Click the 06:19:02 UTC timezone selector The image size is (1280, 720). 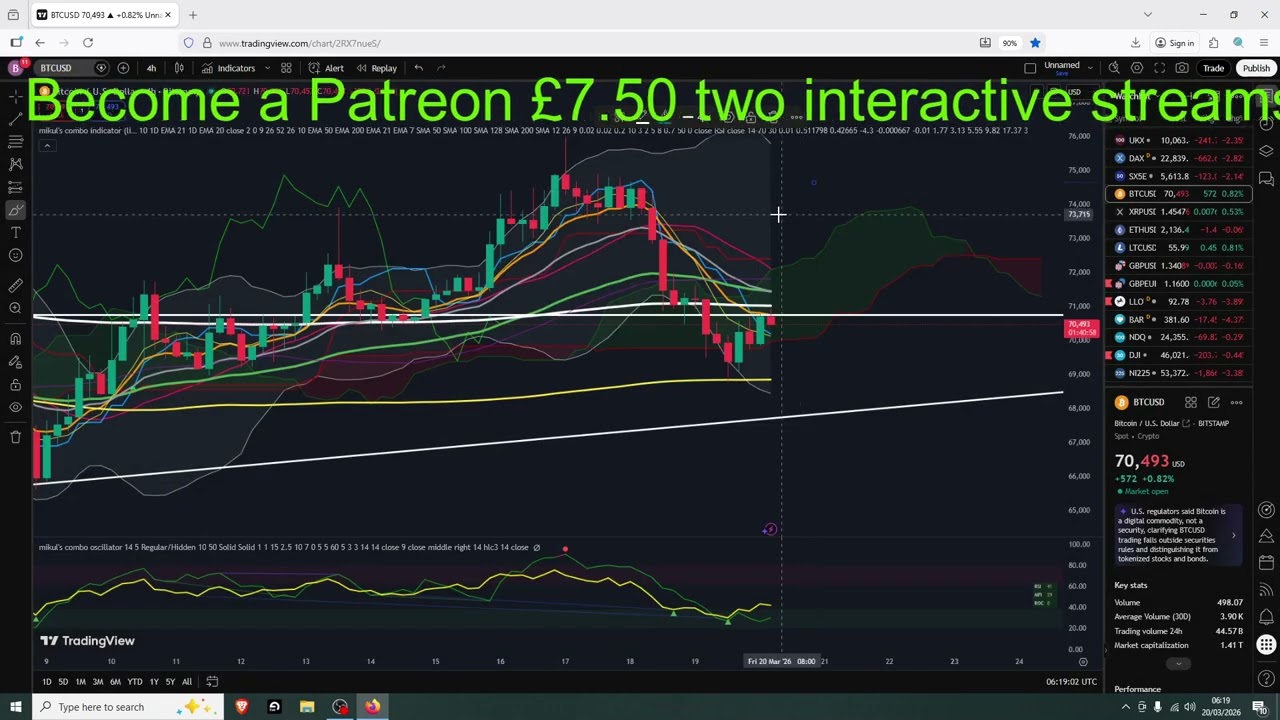click(1071, 682)
